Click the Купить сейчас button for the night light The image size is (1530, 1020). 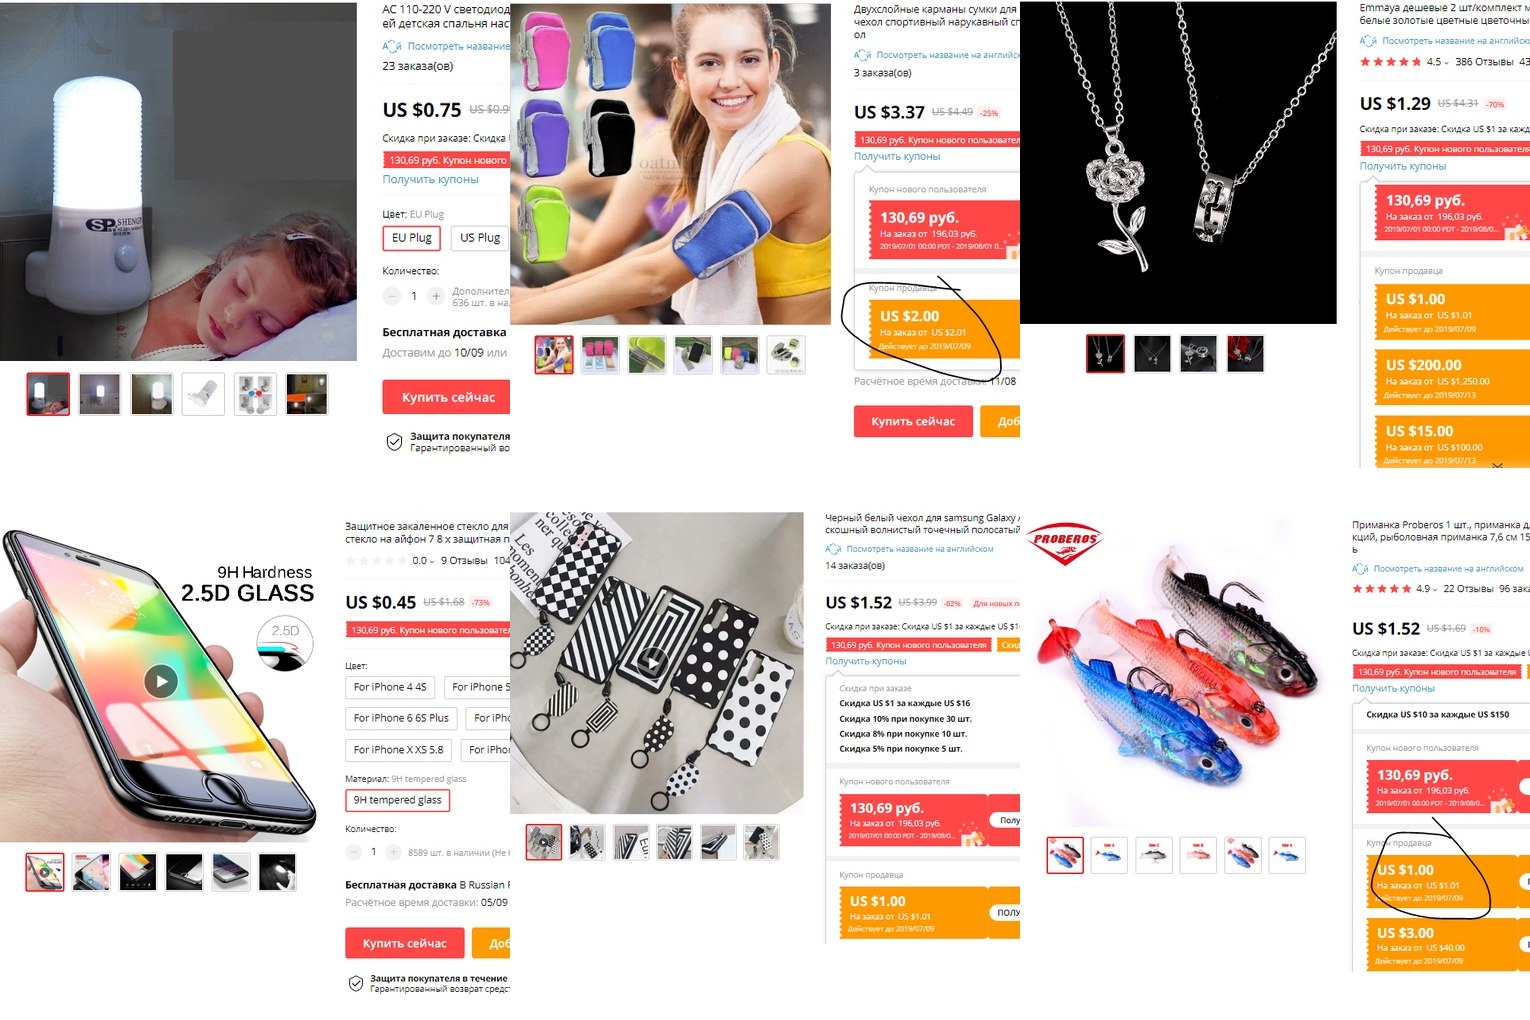click(x=446, y=397)
